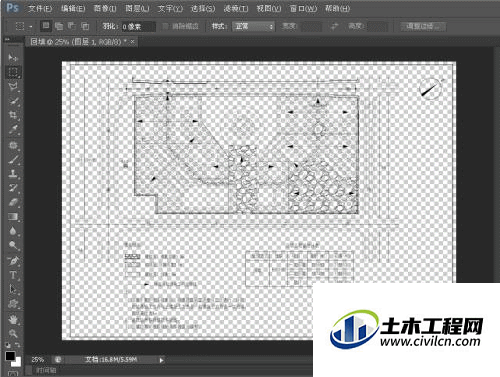Reset default foreground and background colors
This screenshot has height=377, width=500.
point(8,345)
